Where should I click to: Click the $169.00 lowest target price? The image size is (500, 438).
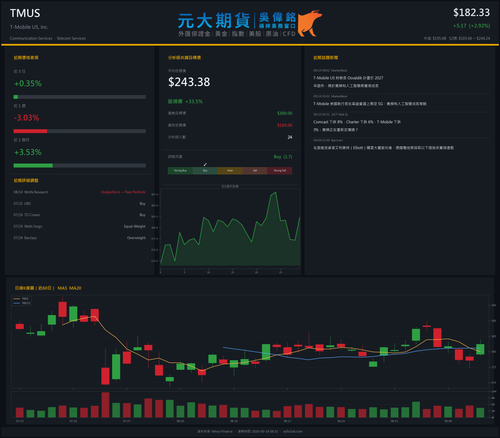(x=285, y=125)
